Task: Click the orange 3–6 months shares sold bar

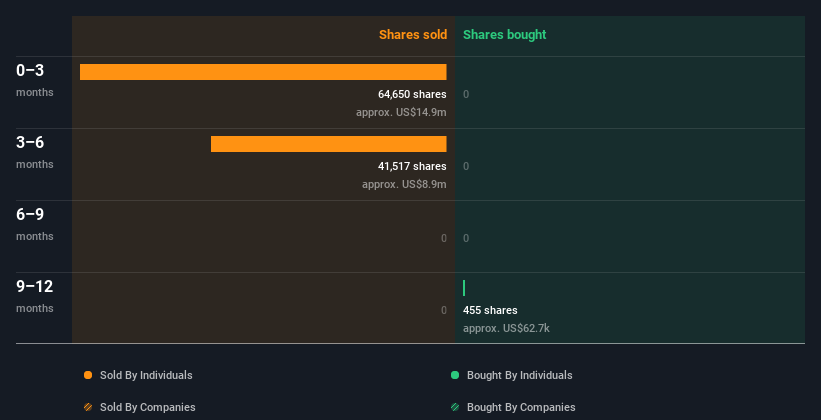Action: click(x=328, y=144)
